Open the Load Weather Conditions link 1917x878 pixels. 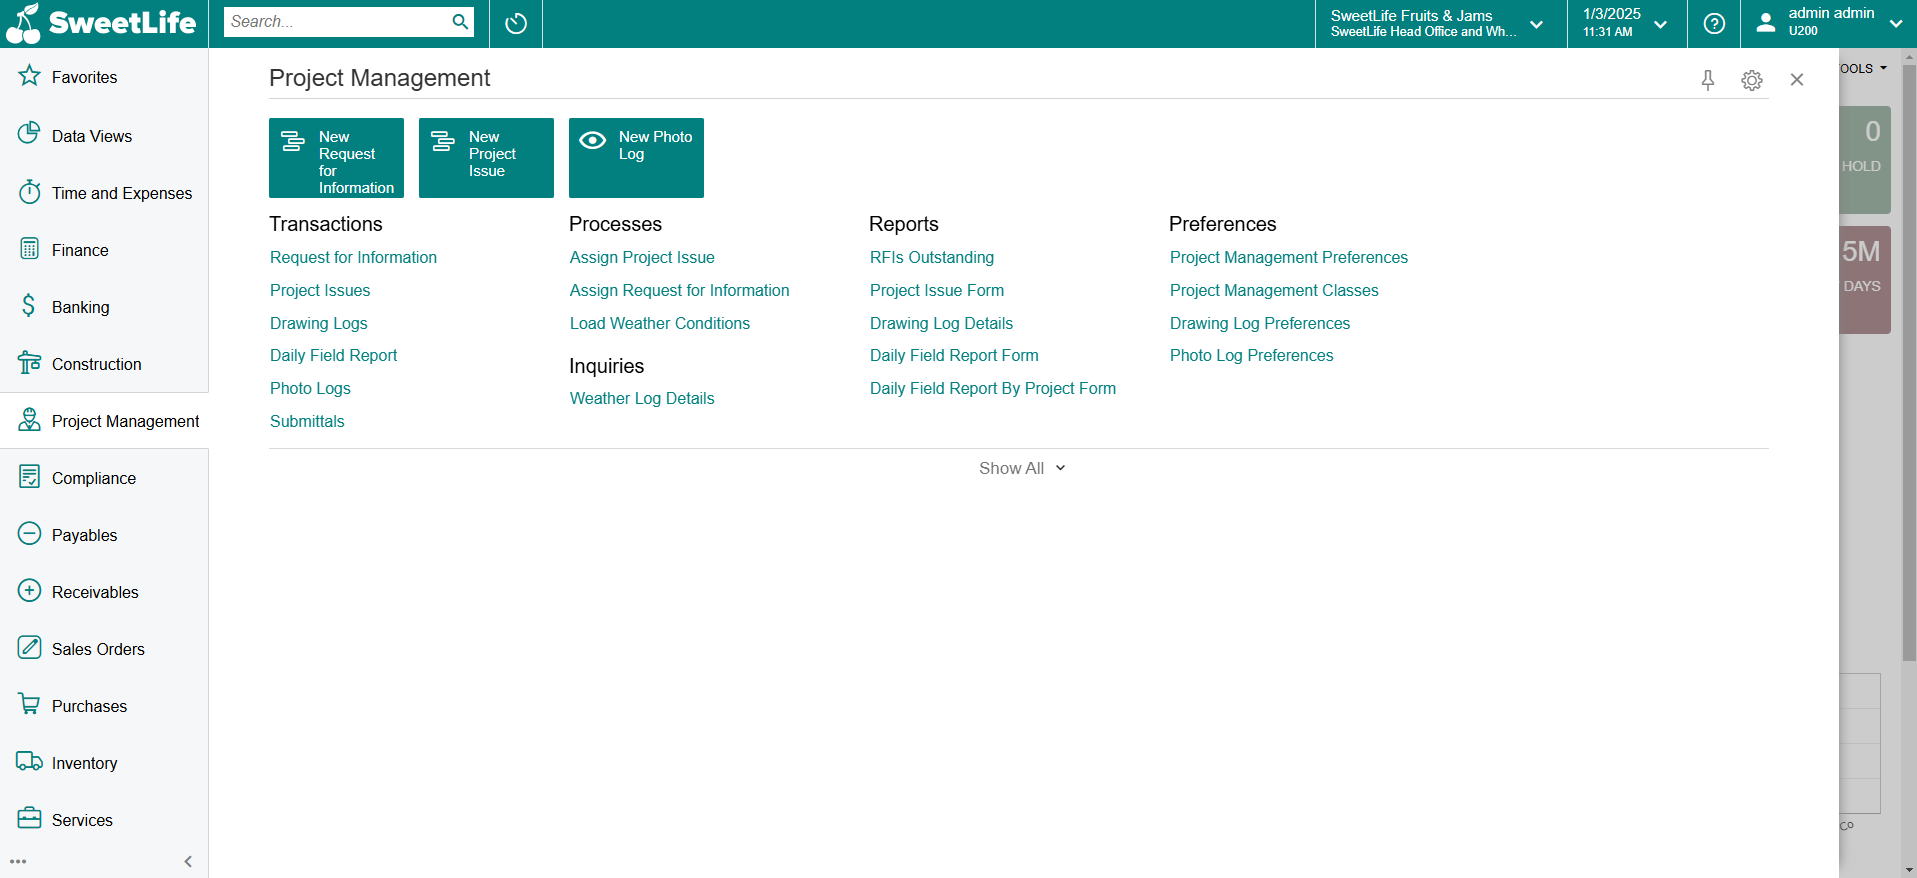point(659,323)
